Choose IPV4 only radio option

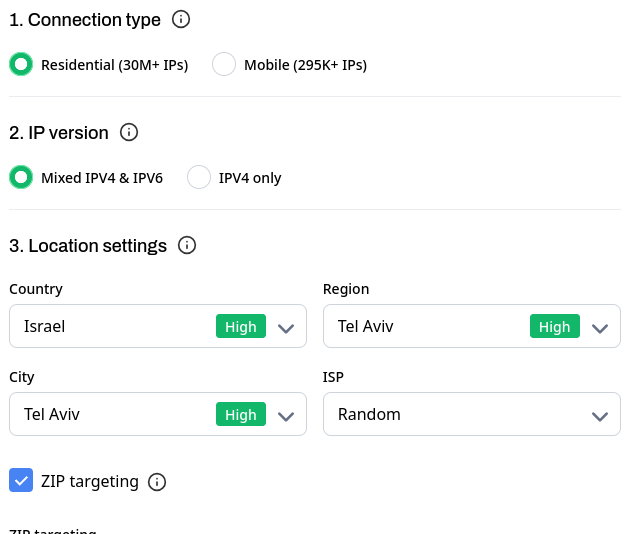coord(200,178)
